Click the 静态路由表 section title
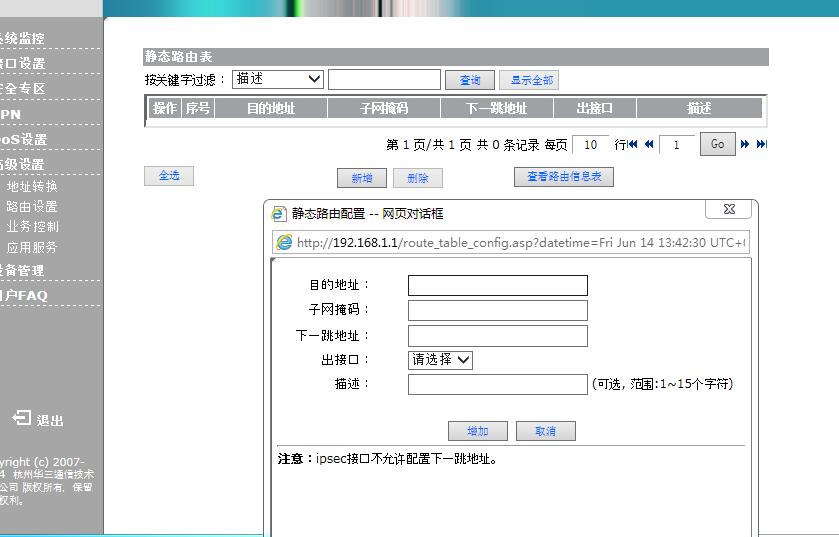 [178, 57]
